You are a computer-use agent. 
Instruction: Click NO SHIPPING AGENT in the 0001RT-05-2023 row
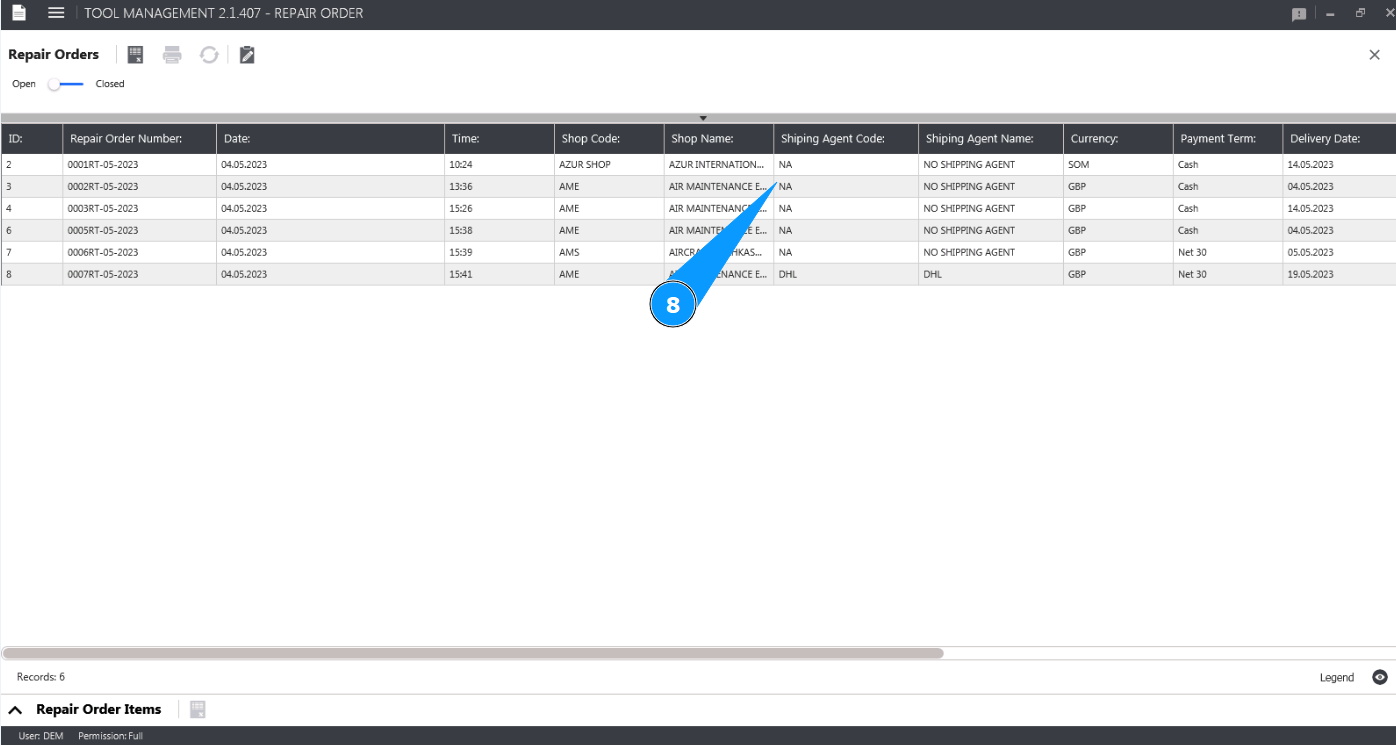(991, 165)
